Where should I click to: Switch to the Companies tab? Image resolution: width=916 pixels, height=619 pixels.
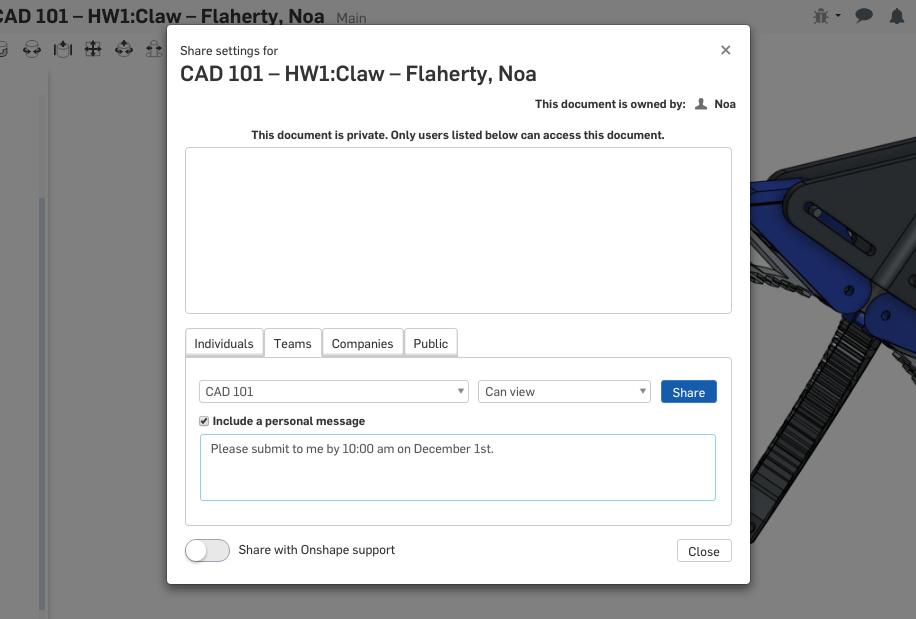362,343
